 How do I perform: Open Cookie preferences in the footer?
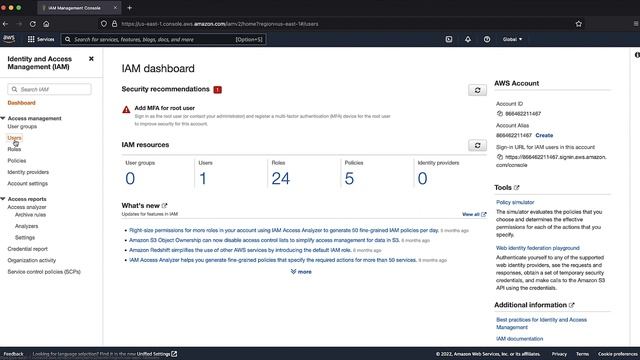[617, 354]
